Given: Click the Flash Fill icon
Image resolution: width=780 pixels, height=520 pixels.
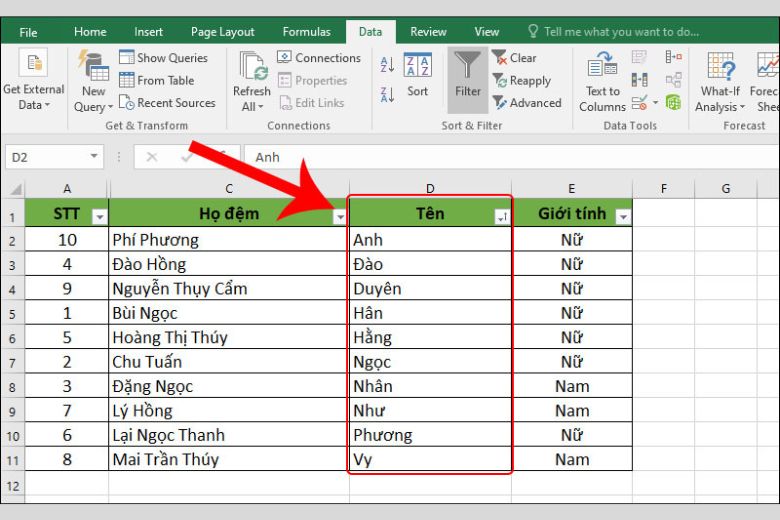Looking at the screenshot, I should (639, 57).
